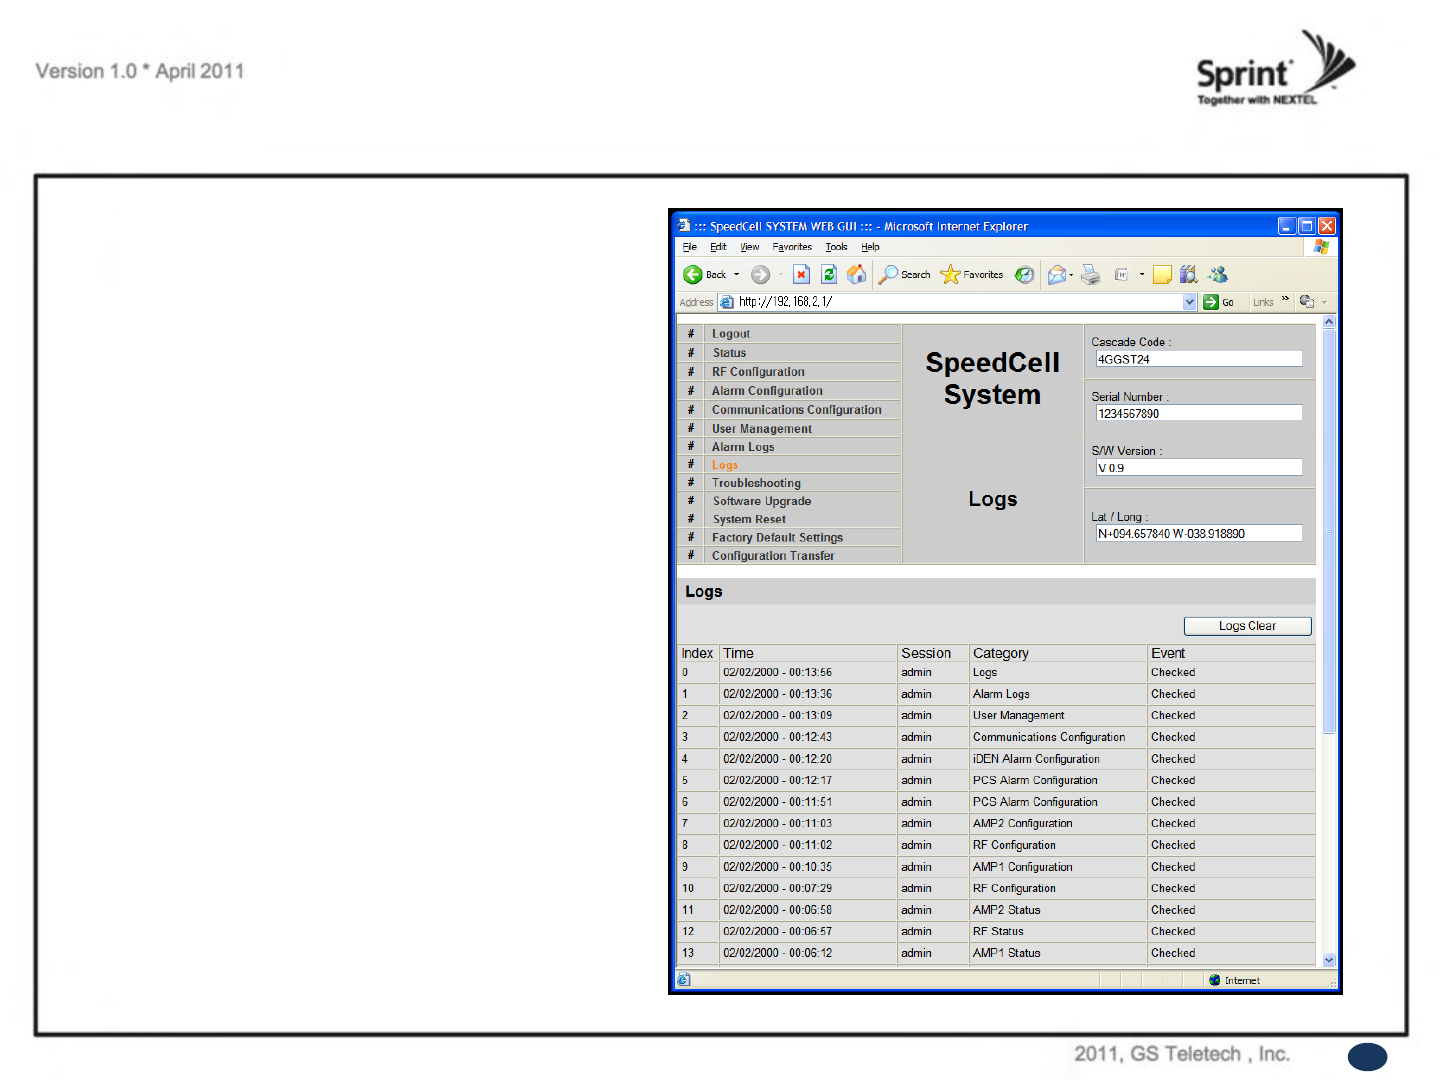
Task: Open the Forward history dropdown arrow
Action: click(781, 275)
